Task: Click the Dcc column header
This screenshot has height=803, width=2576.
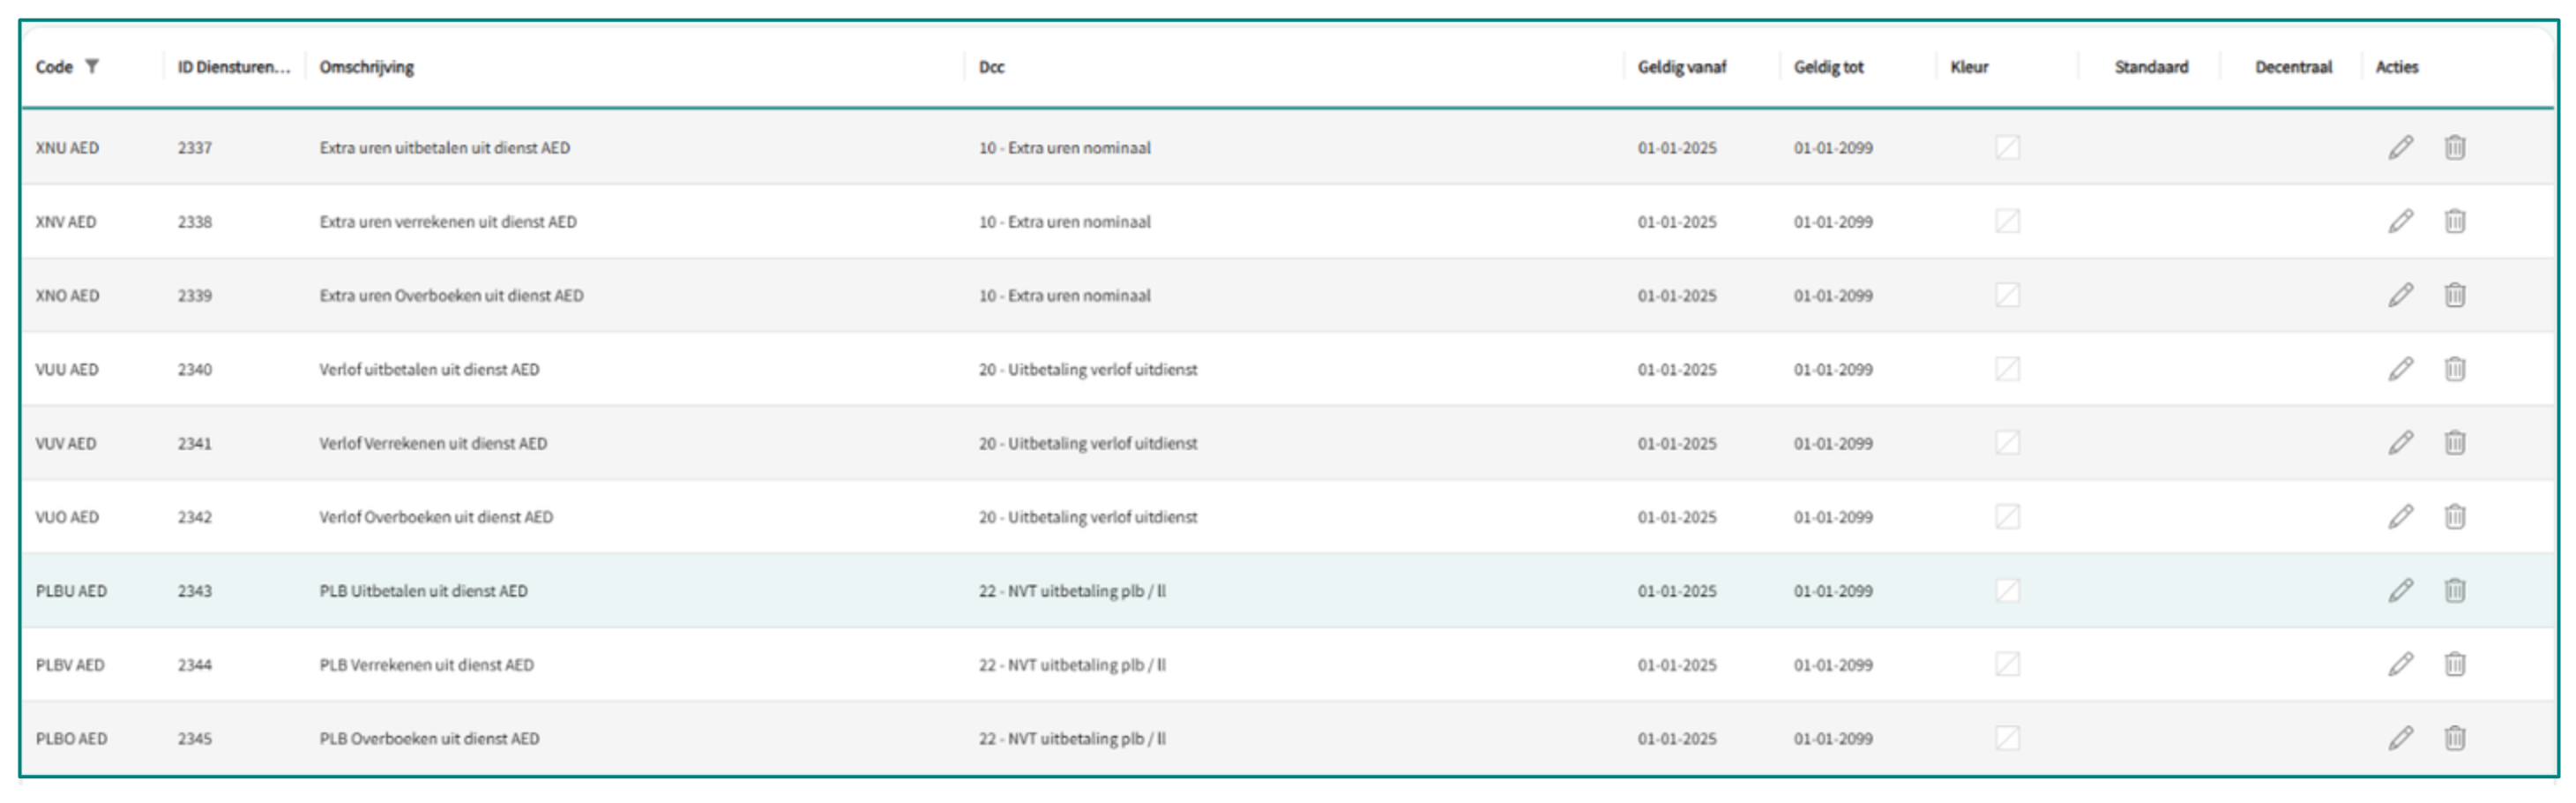Action: 991,67
